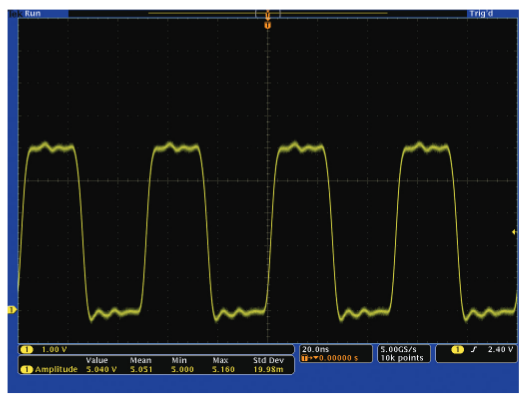525x400 pixels.
Task: Click the rising edge trigger slope icon
Action: tap(474, 349)
